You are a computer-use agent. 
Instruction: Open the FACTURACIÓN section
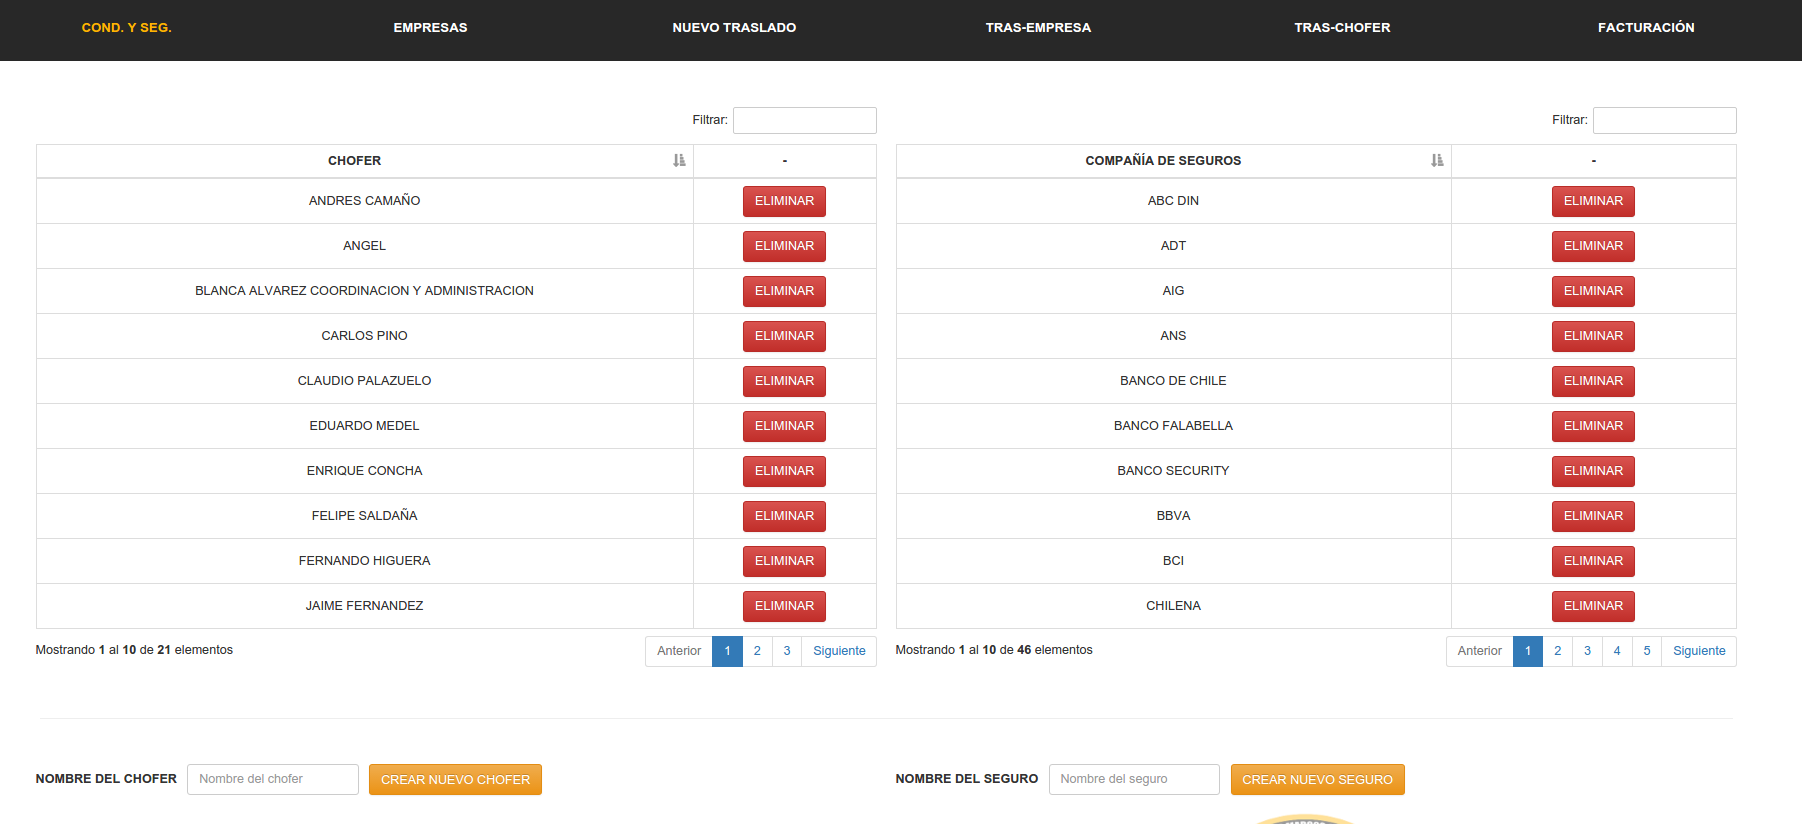(1645, 28)
